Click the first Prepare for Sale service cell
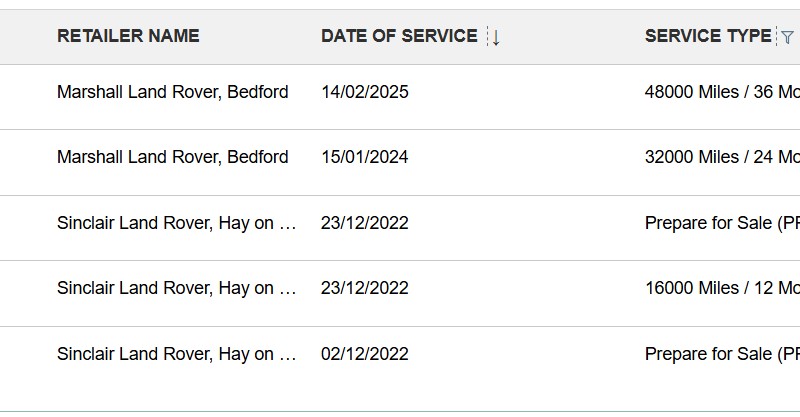The image size is (800, 417). (x=722, y=223)
